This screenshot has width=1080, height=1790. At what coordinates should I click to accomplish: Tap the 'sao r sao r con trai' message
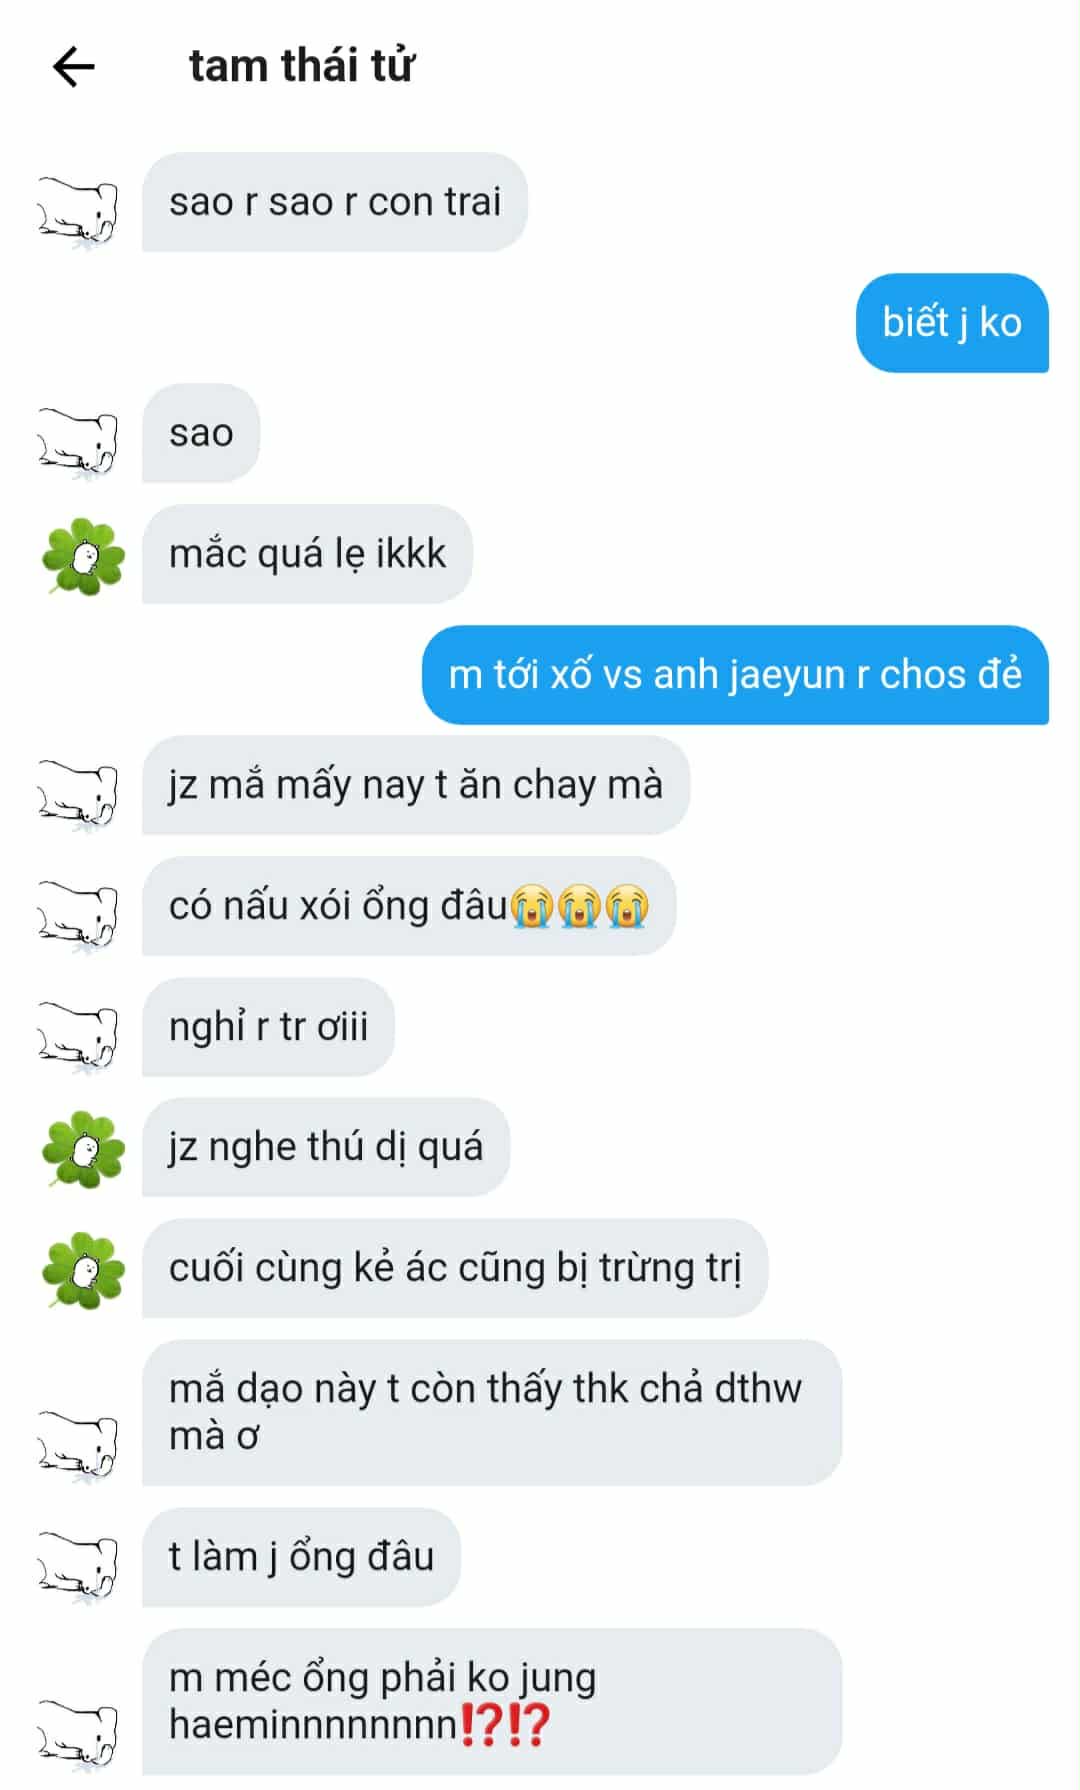point(334,202)
